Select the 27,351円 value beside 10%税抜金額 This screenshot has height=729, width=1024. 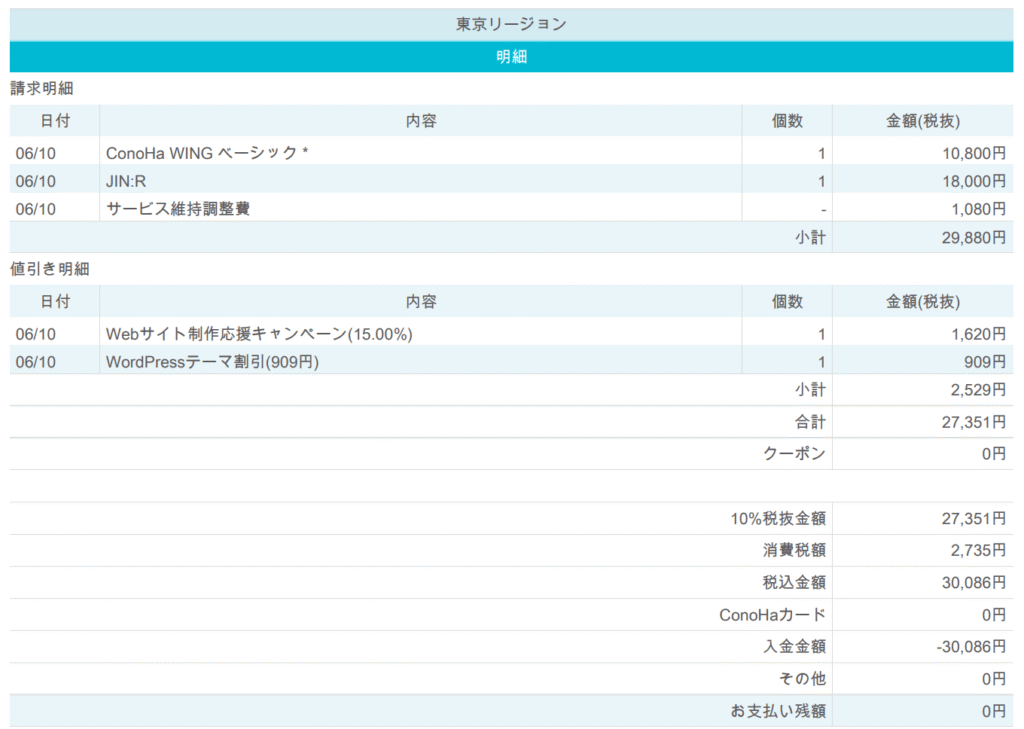pos(974,519)
